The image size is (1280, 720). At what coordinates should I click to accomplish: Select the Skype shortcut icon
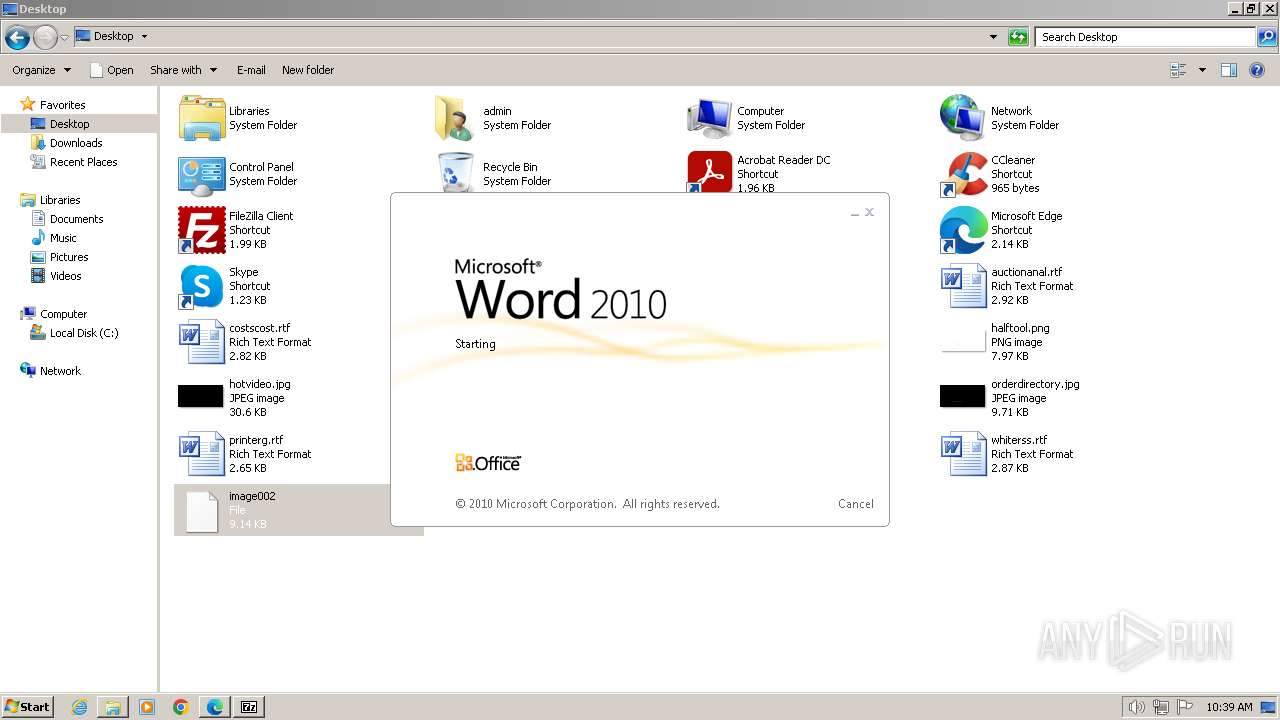click(202, 286)
